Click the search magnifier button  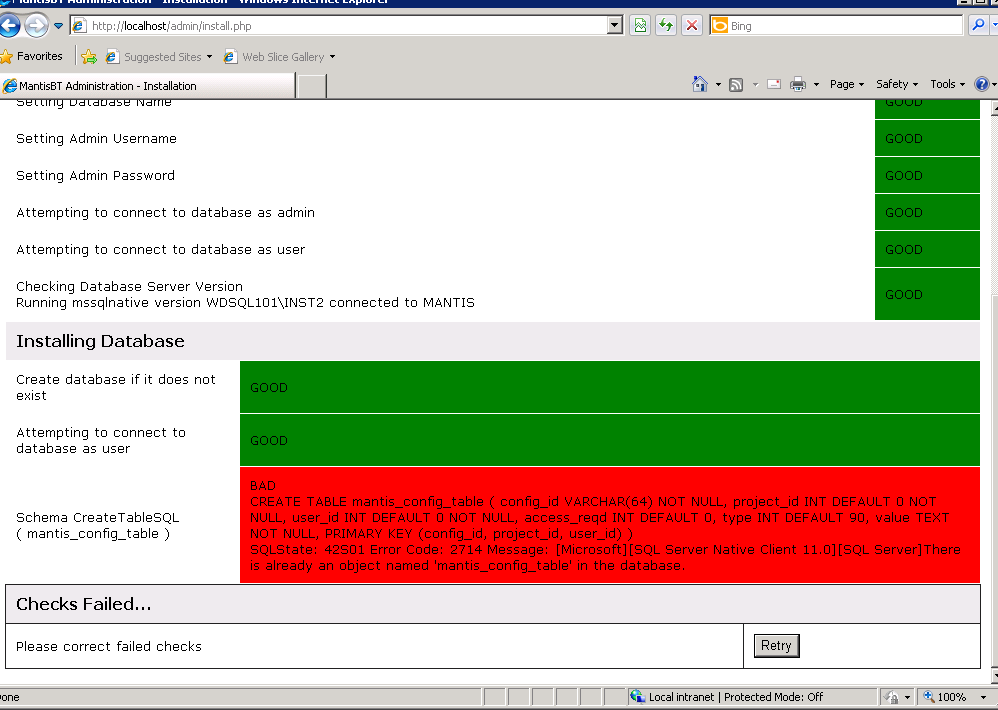(978, 26)
